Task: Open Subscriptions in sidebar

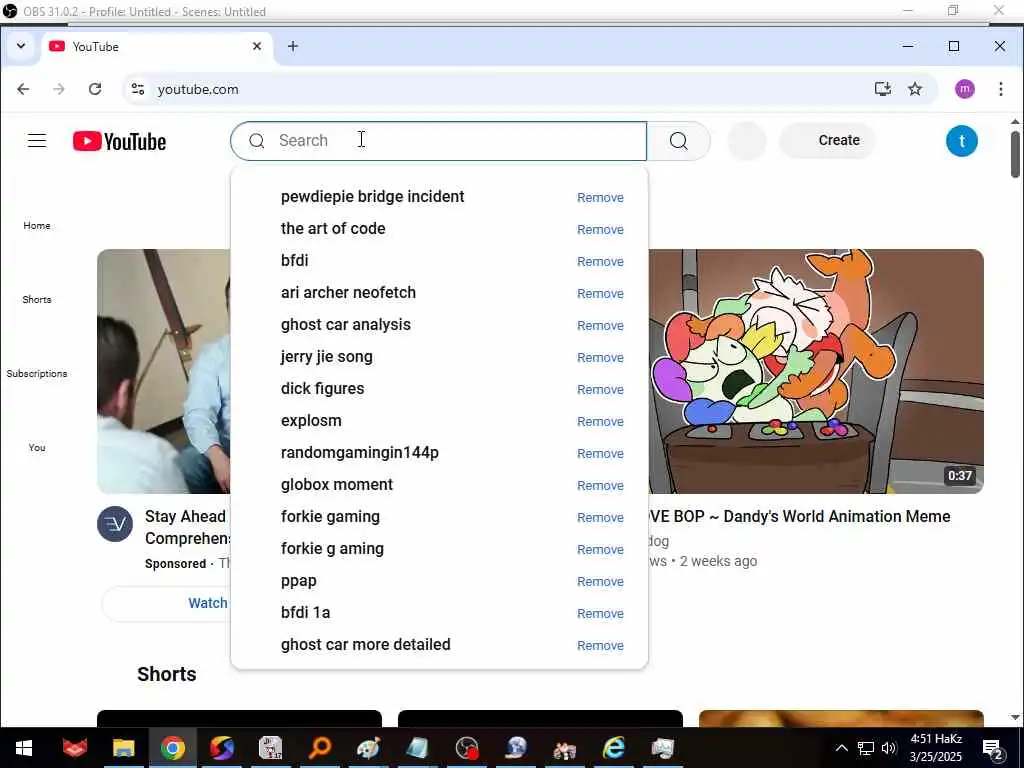Action: click(x=37, y=374)
